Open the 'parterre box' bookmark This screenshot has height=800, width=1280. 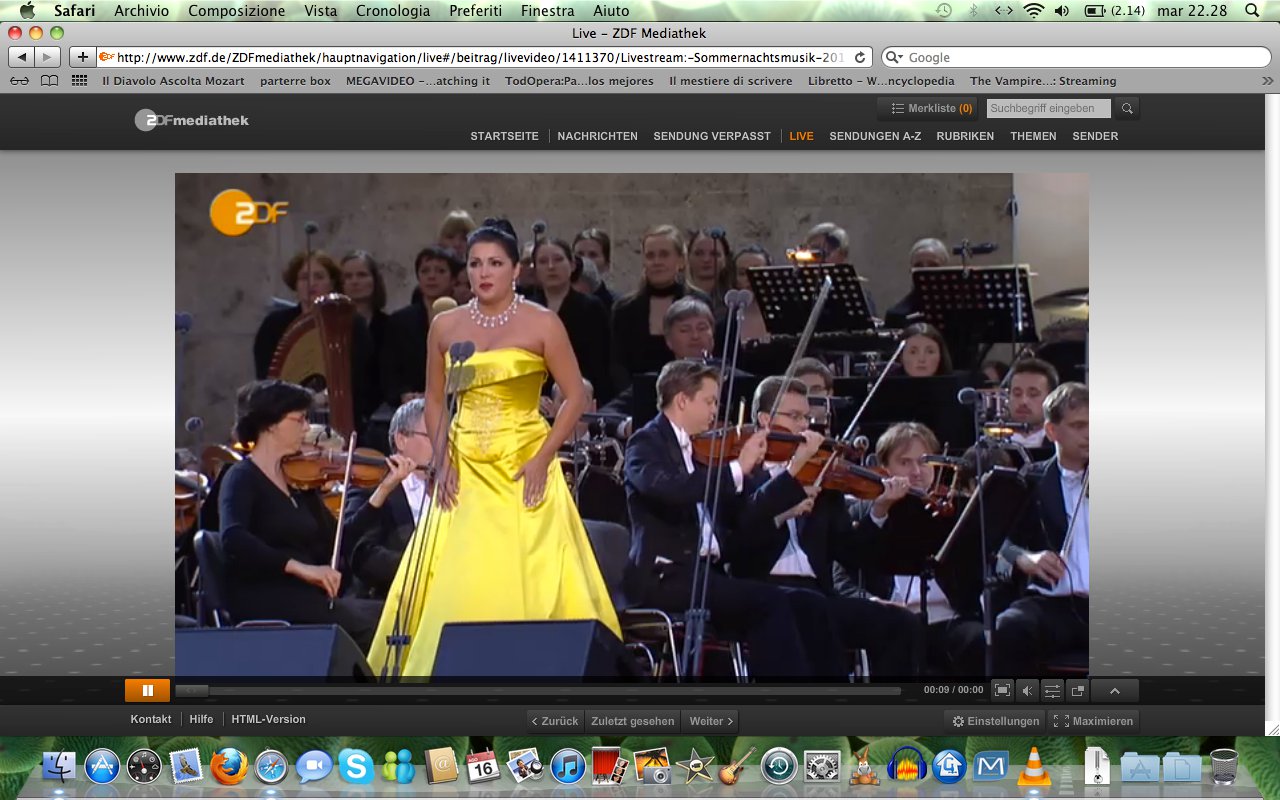[x=295, y=81]
